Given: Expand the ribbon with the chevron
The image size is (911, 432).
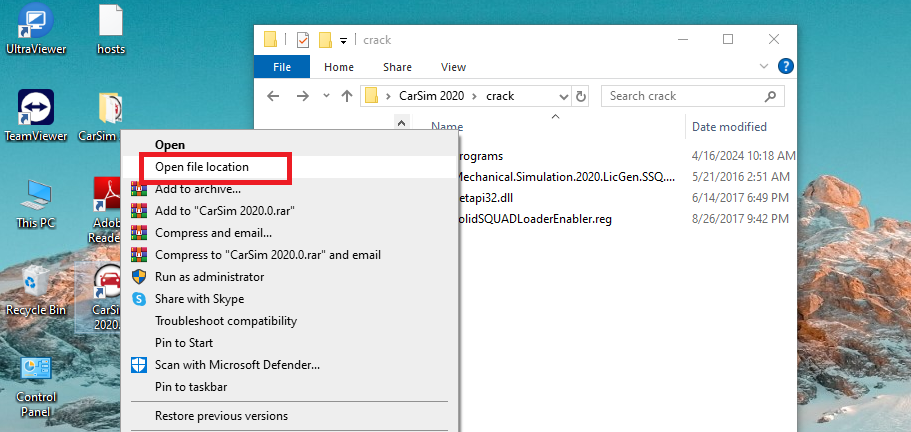Looking at the screenshot, I should (x=765, y=67).
